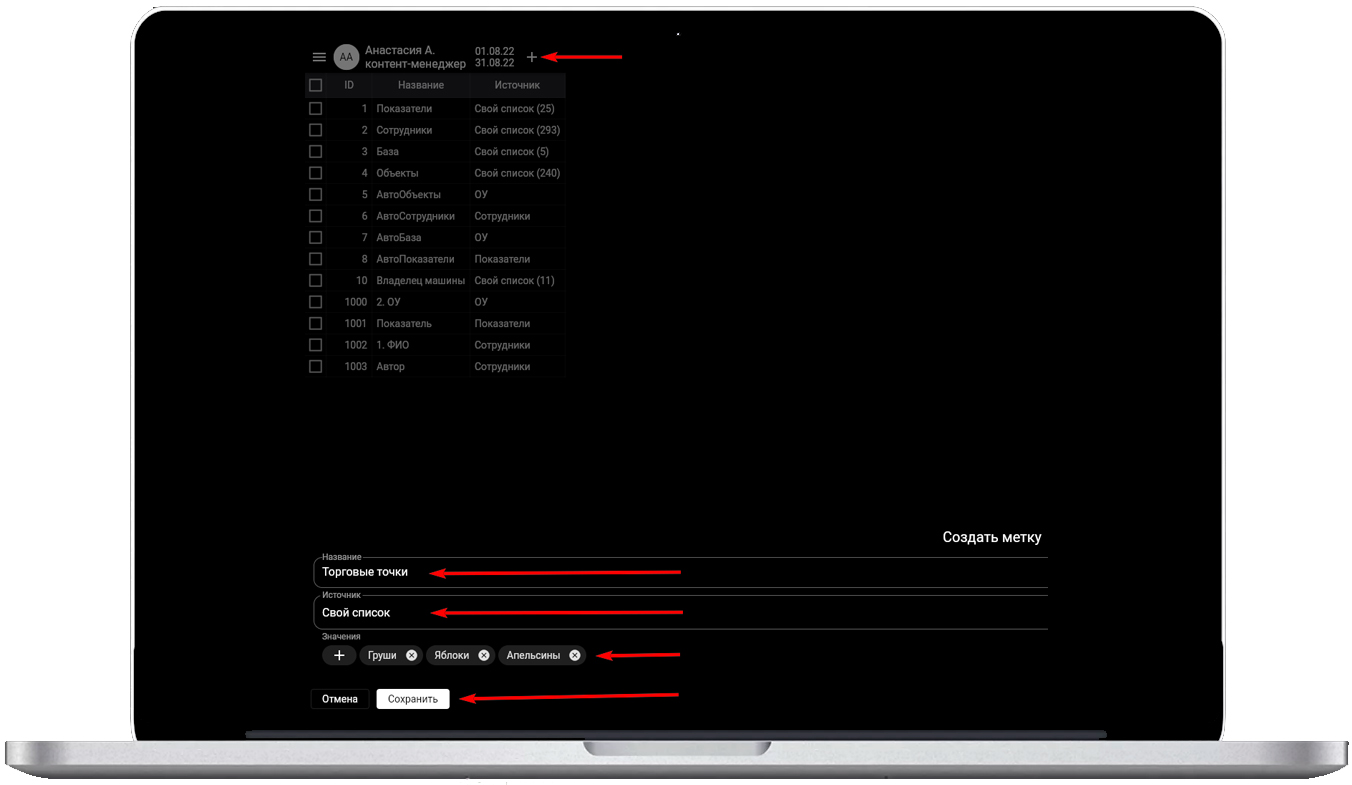
Task: Click the Название input field
Action: tap(680, 572)
